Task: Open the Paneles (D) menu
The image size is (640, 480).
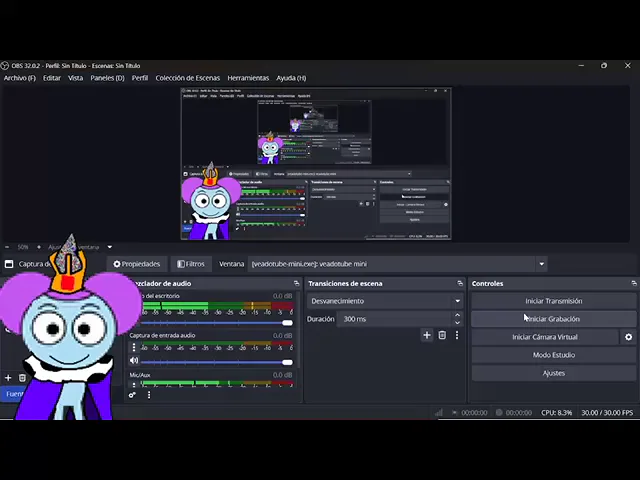Action: [107, 78]
